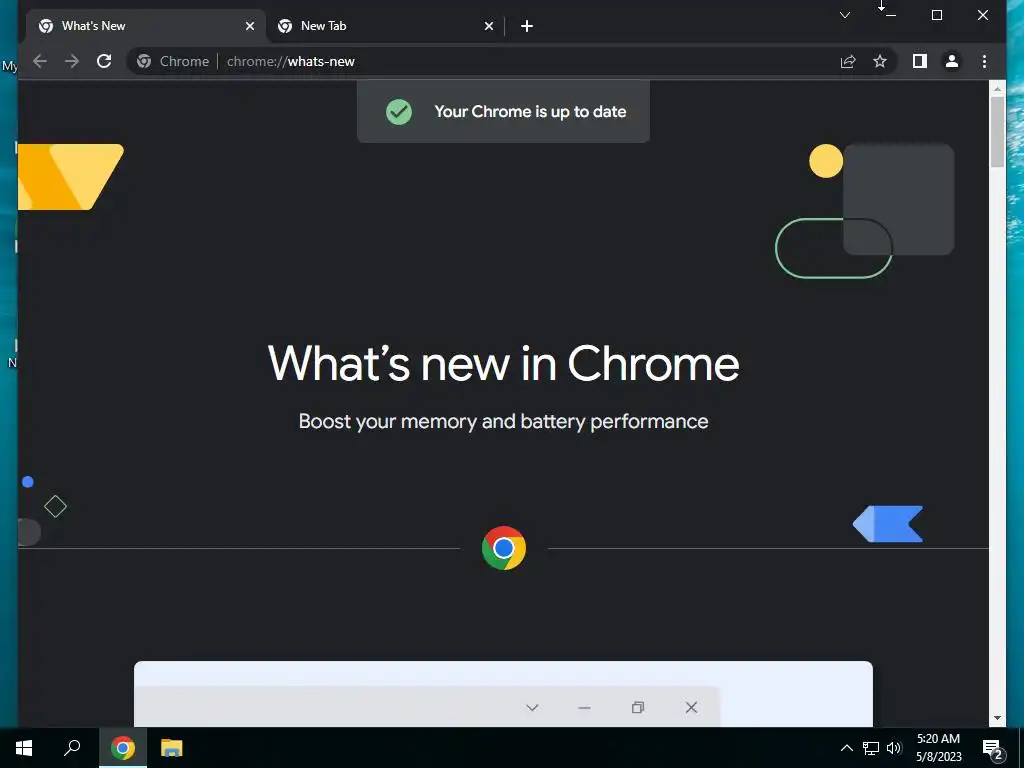Screen dimensions: 1024x768
Task: Click 'What's new in Chrome' heading
Action: coord(504,363)
